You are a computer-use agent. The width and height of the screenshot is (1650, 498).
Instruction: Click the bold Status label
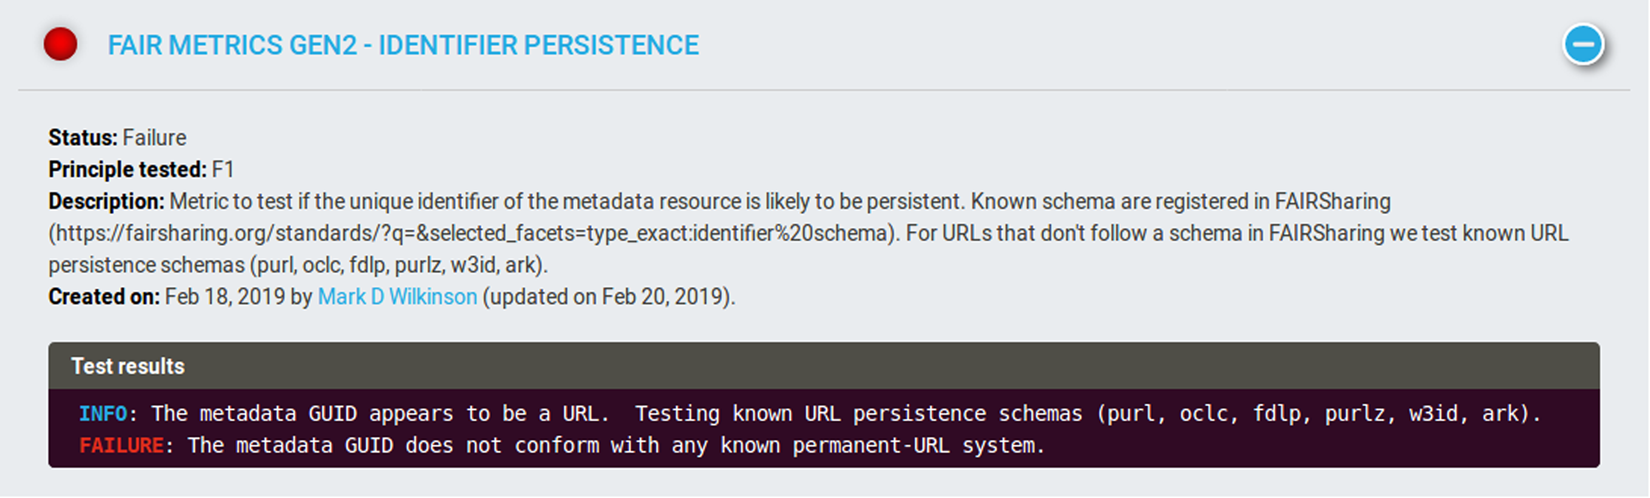tap(83, 138)
